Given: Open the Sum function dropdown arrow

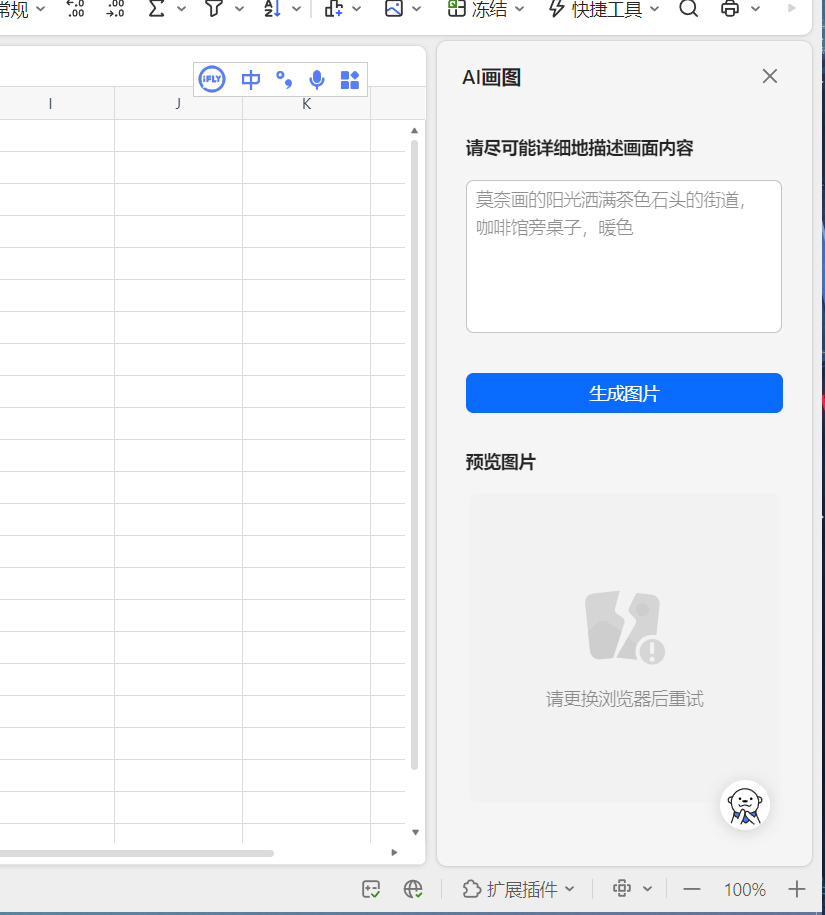Looking at the screenshot, I should pyautogui.click(x=181, y=9).
